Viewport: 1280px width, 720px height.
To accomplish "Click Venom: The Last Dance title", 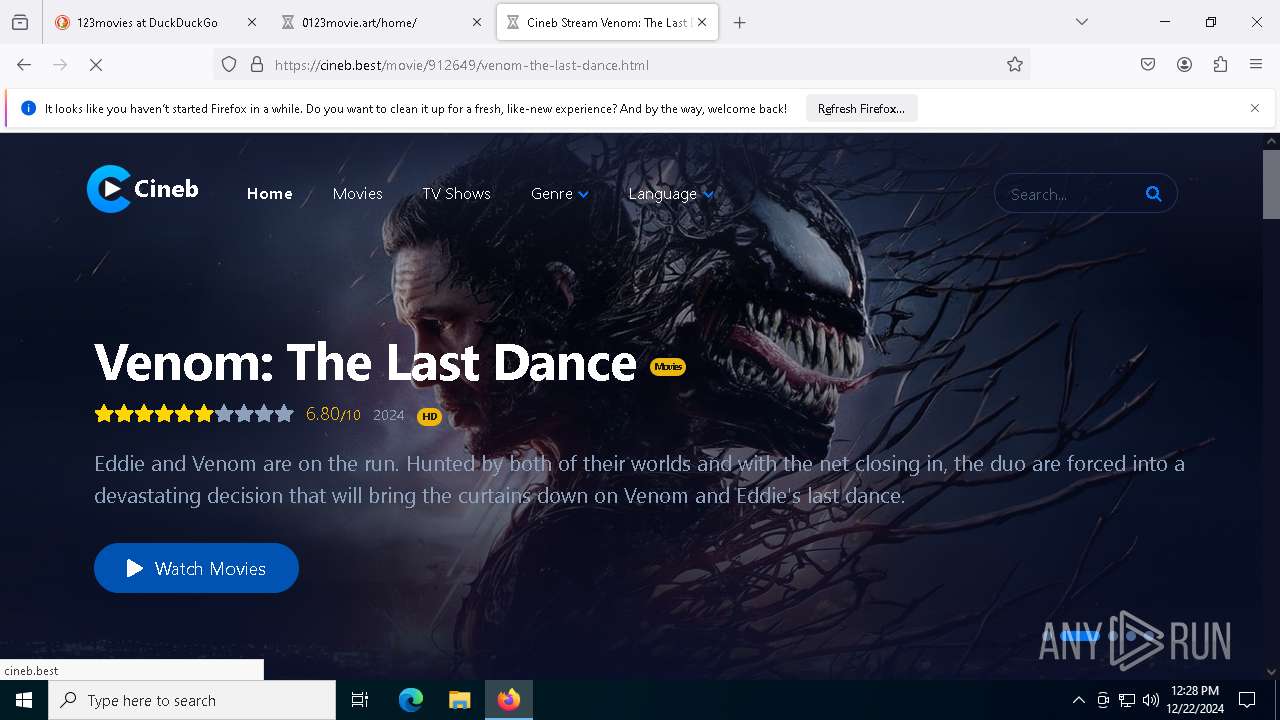I will point(365,362).
